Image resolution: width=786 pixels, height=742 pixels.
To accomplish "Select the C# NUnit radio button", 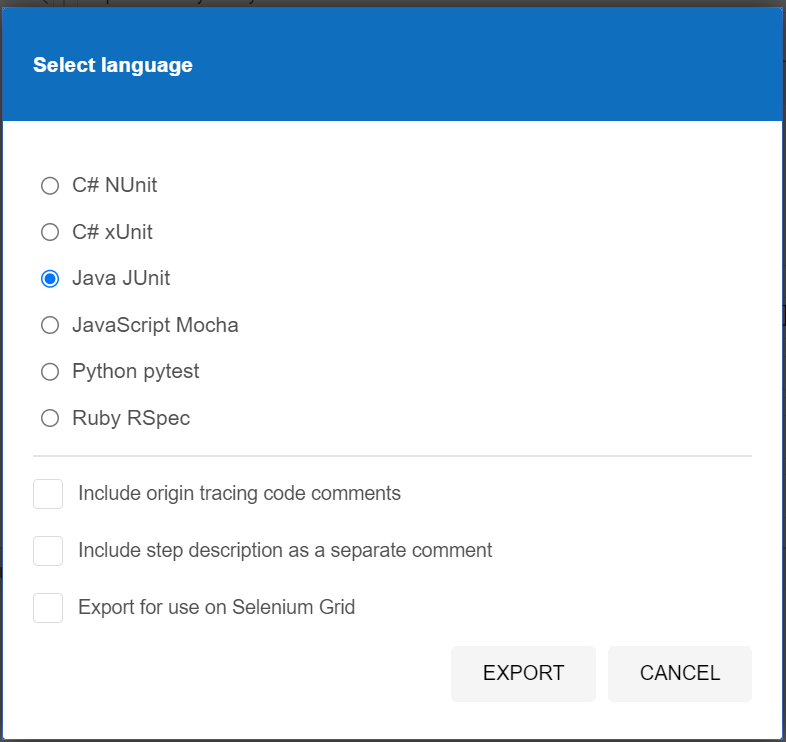I will 50,186.
